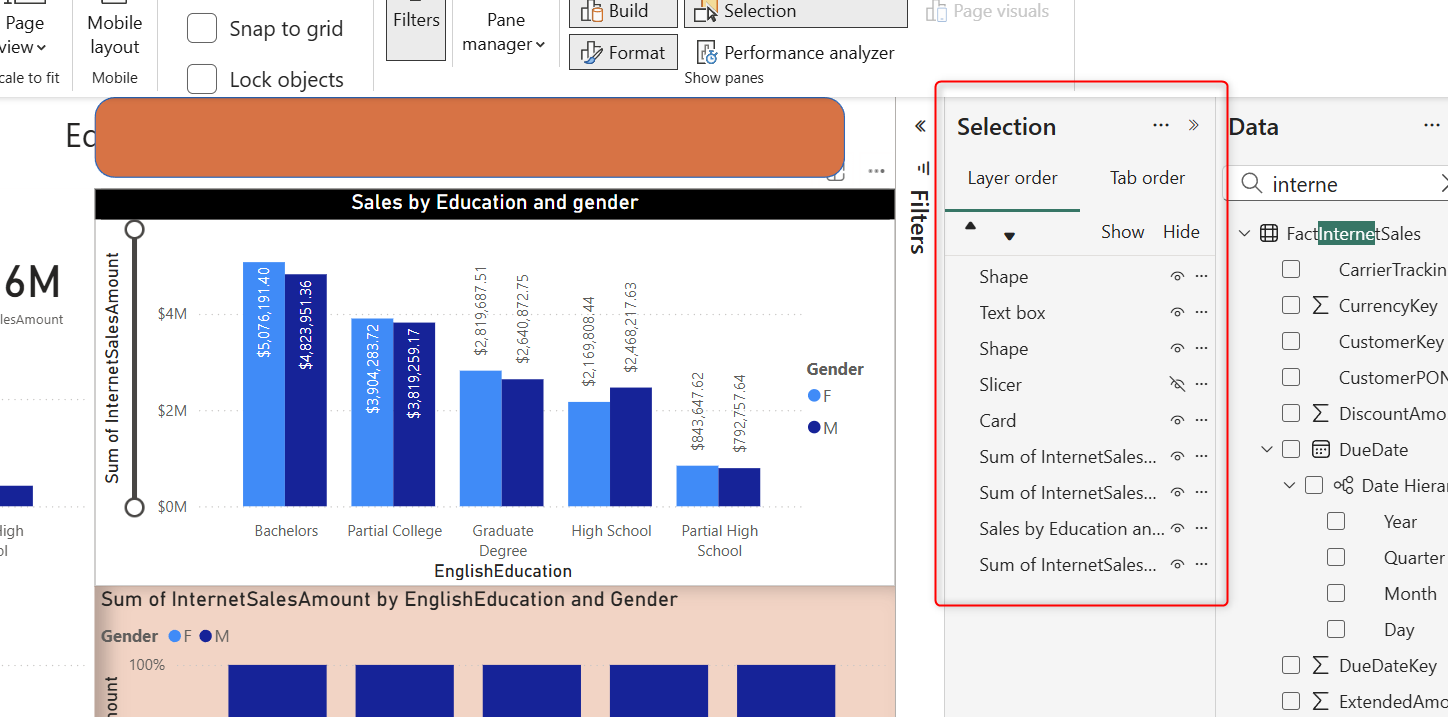Click the top handle of the chart zoom slider

[134, 230]
